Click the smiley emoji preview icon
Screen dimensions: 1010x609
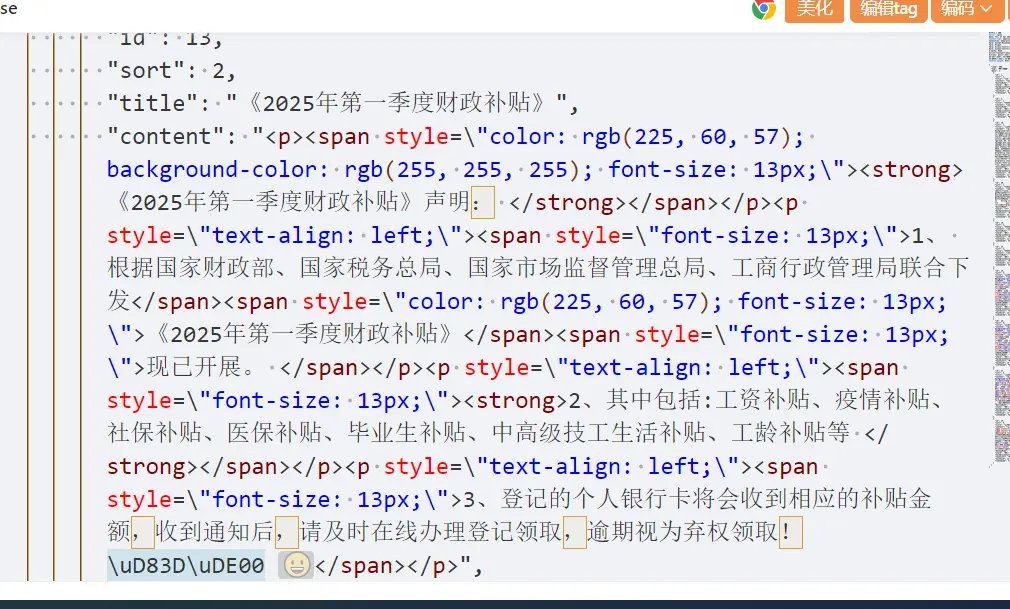(x=295, y=565)
